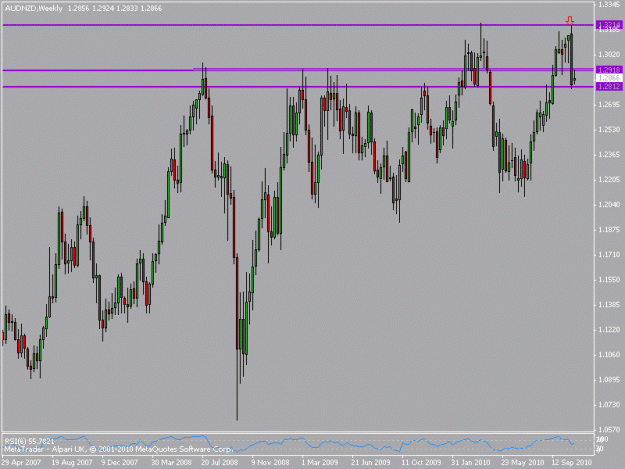Select the red down arrow marker above the latest peak
The width and height of the screenshot is (625, 469).
coord(570,20)
